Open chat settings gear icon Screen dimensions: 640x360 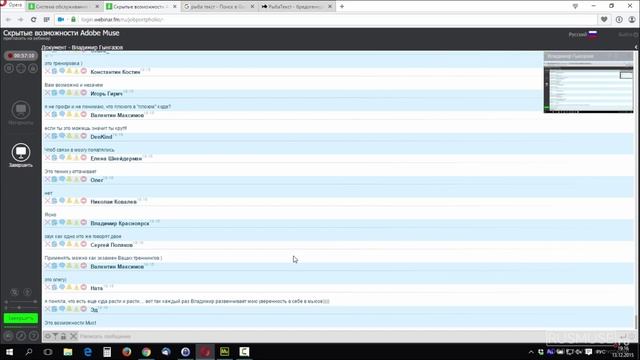click(48, 336)
